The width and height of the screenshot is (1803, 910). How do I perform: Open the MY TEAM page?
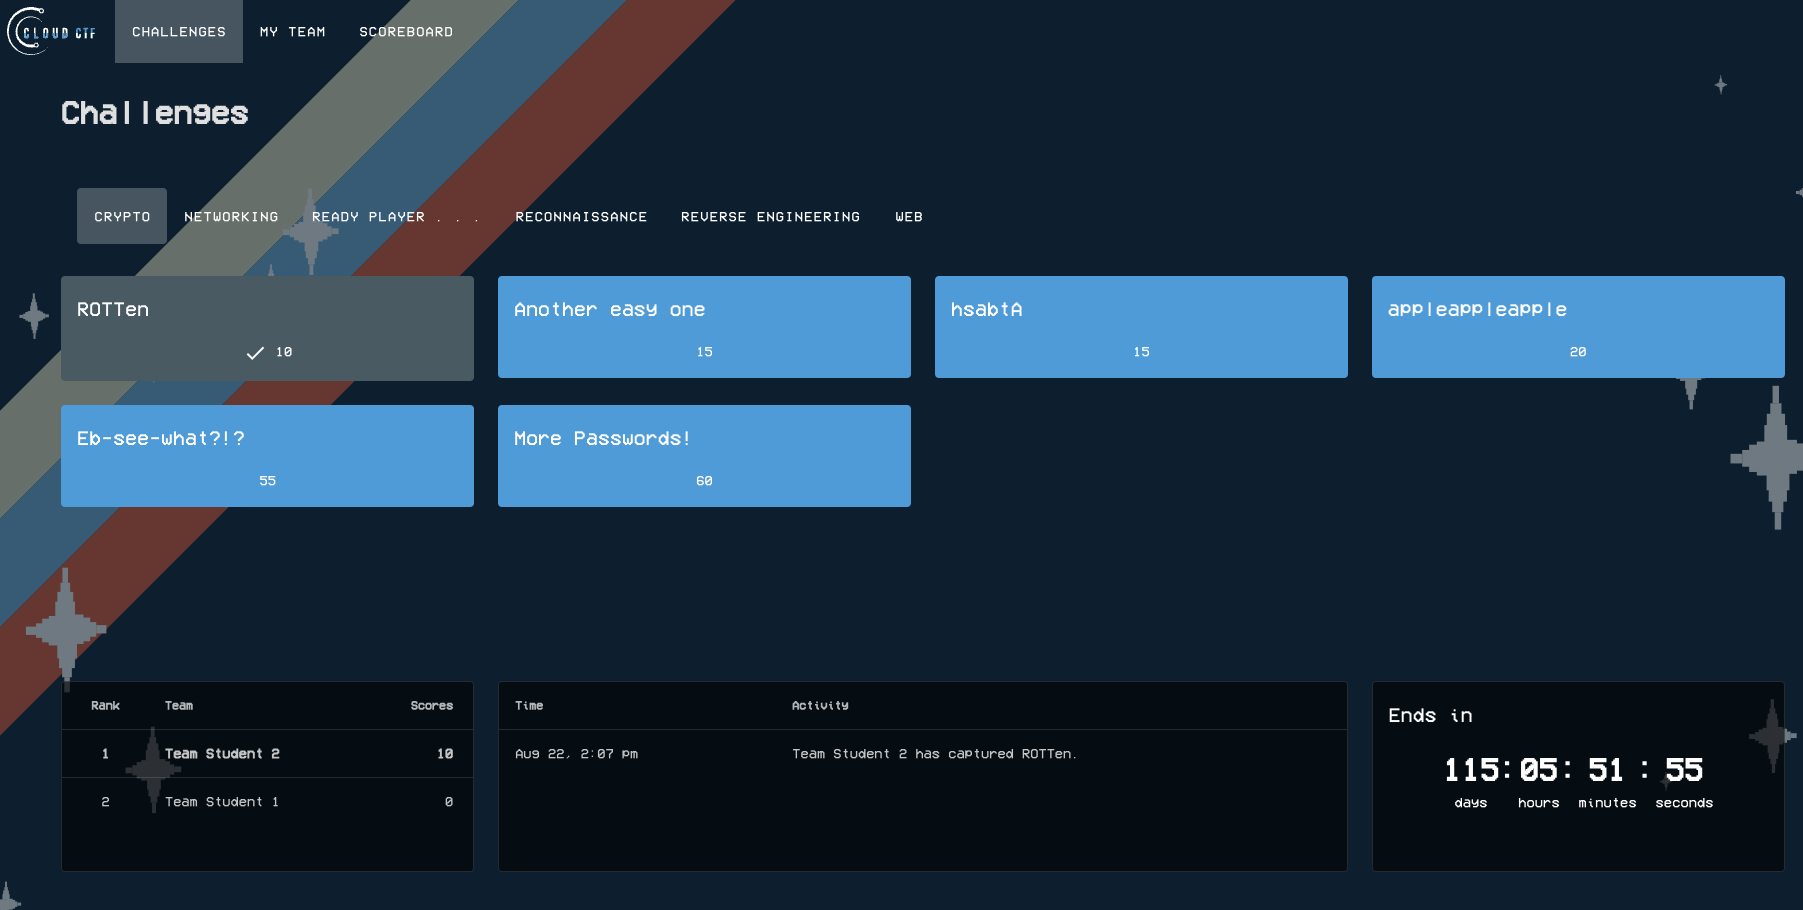pyautogui.click(x=292, y=31)
